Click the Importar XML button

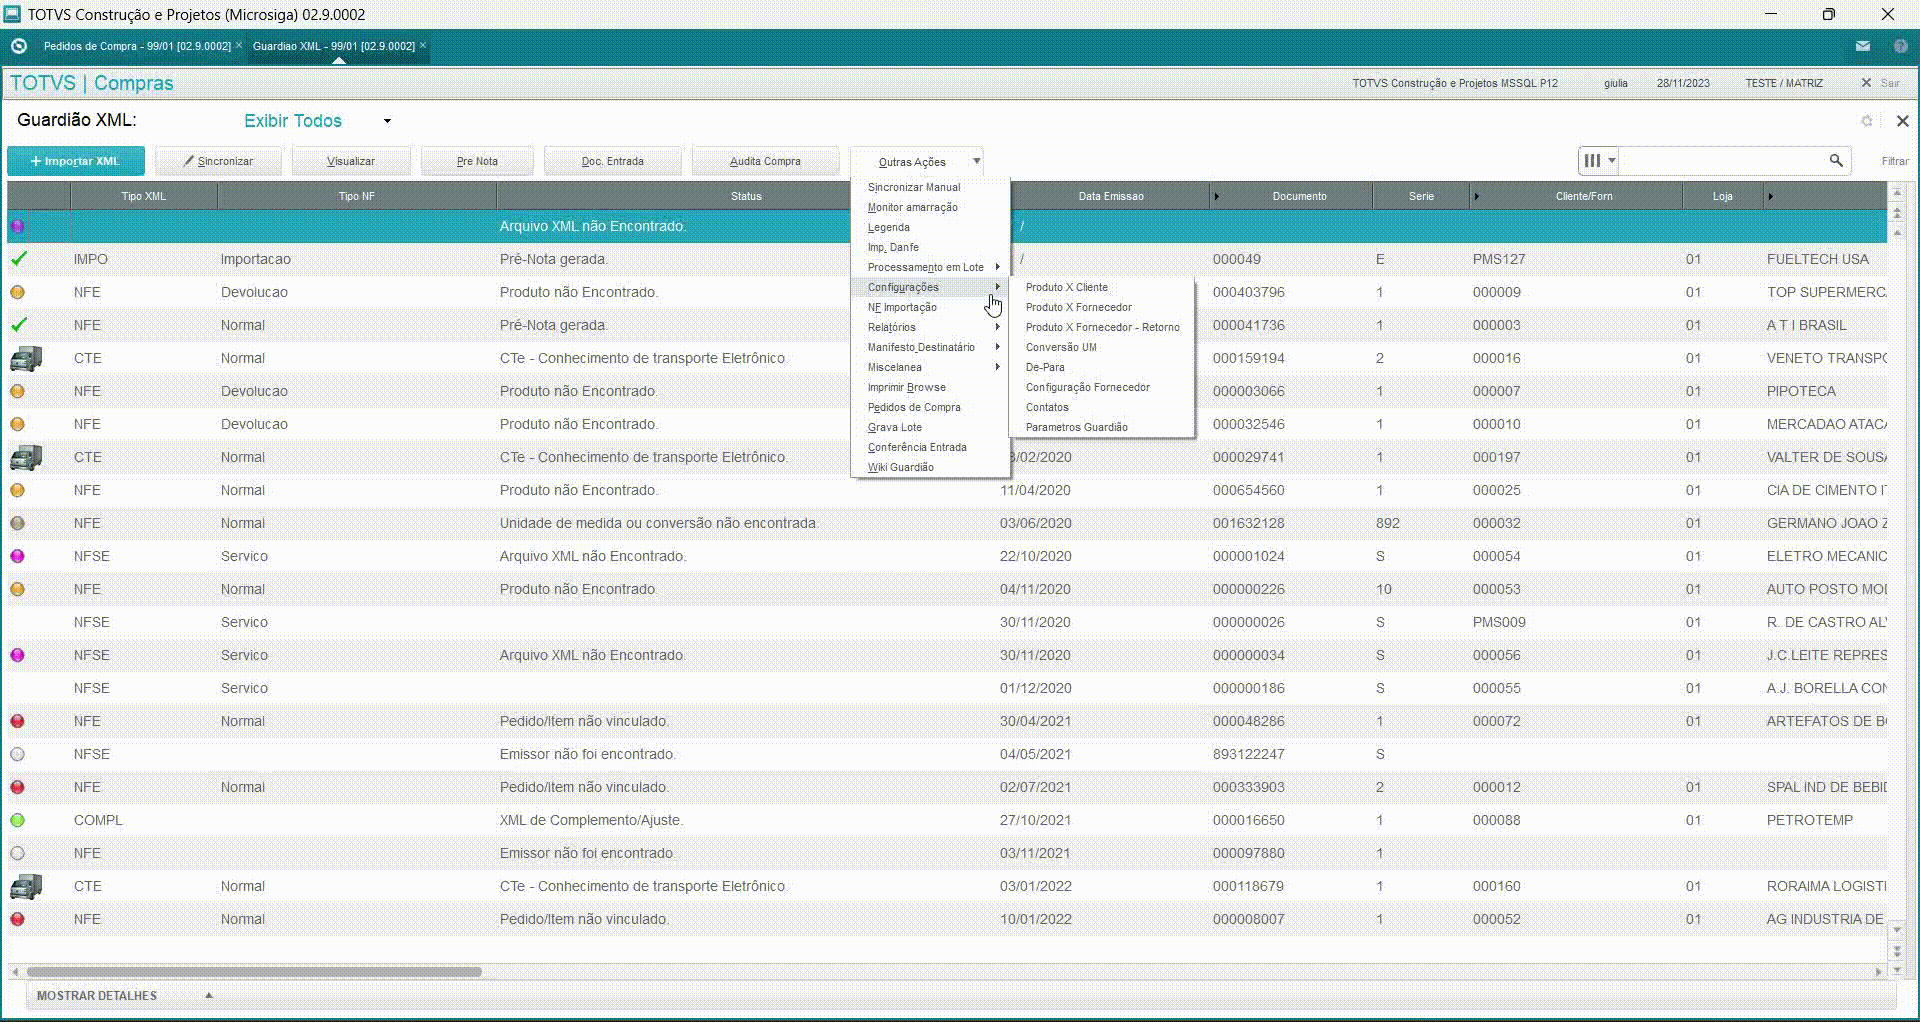(76, 161)
